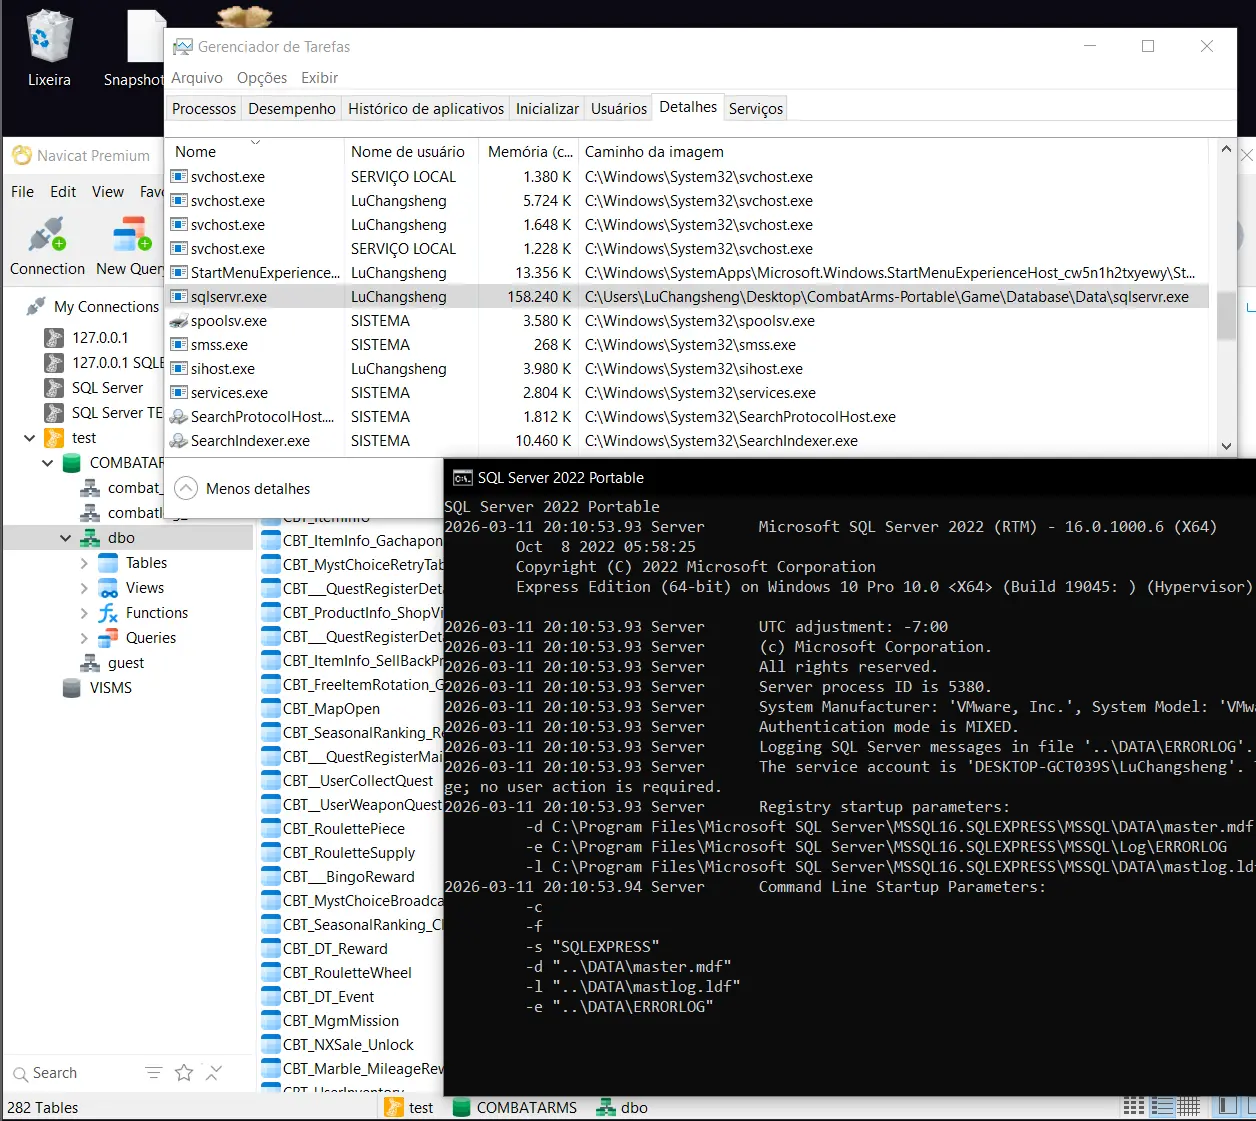Select the VISMS database icon
The width and height of the screenshot is (1256, 1121).
(x=72, y=688)
